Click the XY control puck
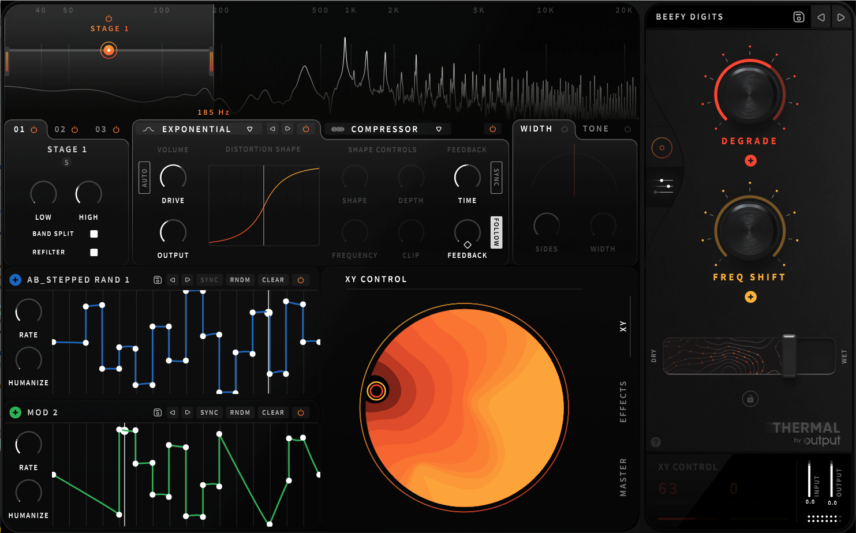The width and height of the screenshot is (856, 533). (x=376, y=390)
